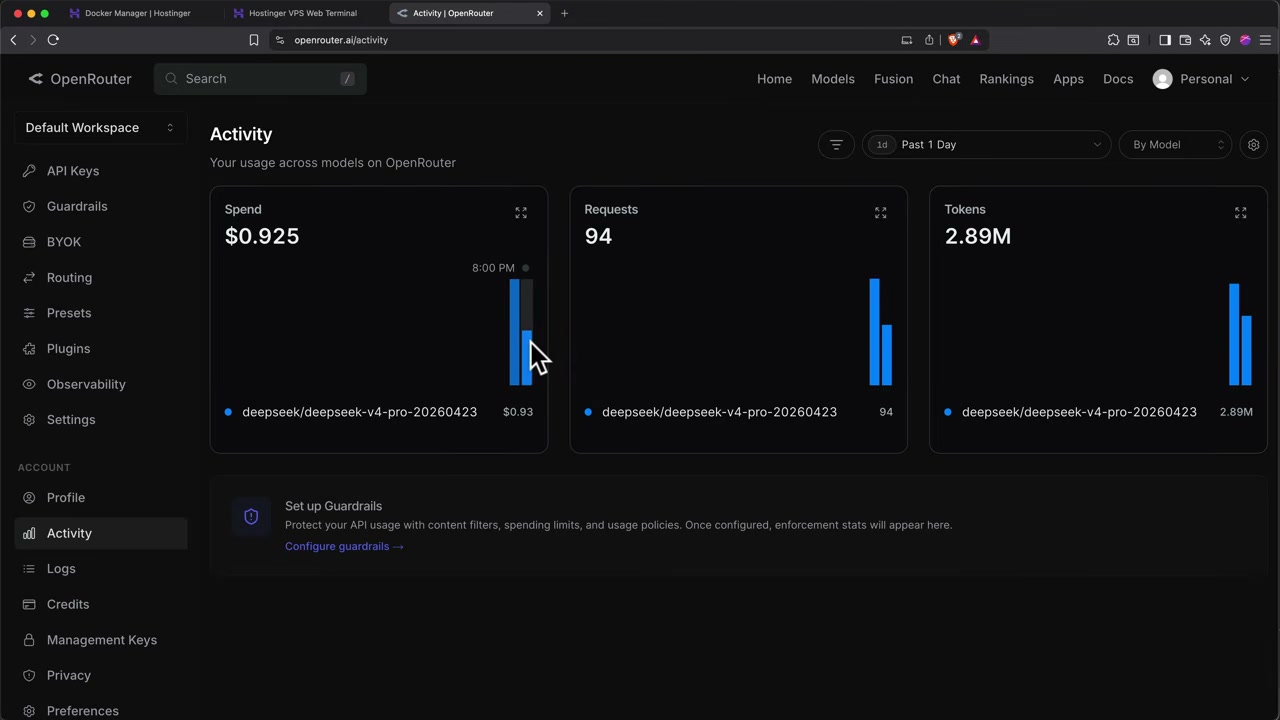Open site information icon in the address bar
Screen dimensions: 1280x720
coord(280,40)
